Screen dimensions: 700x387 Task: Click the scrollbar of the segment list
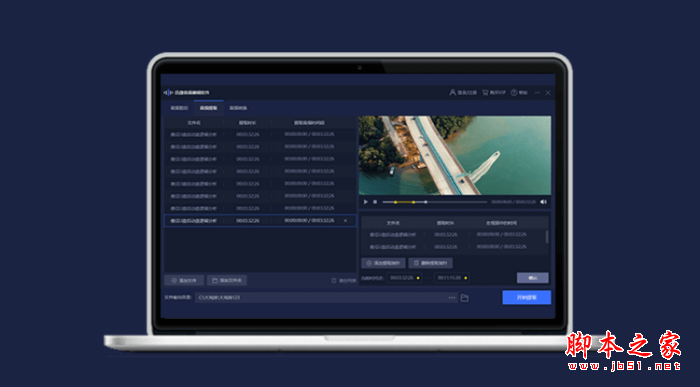(547, 237)
